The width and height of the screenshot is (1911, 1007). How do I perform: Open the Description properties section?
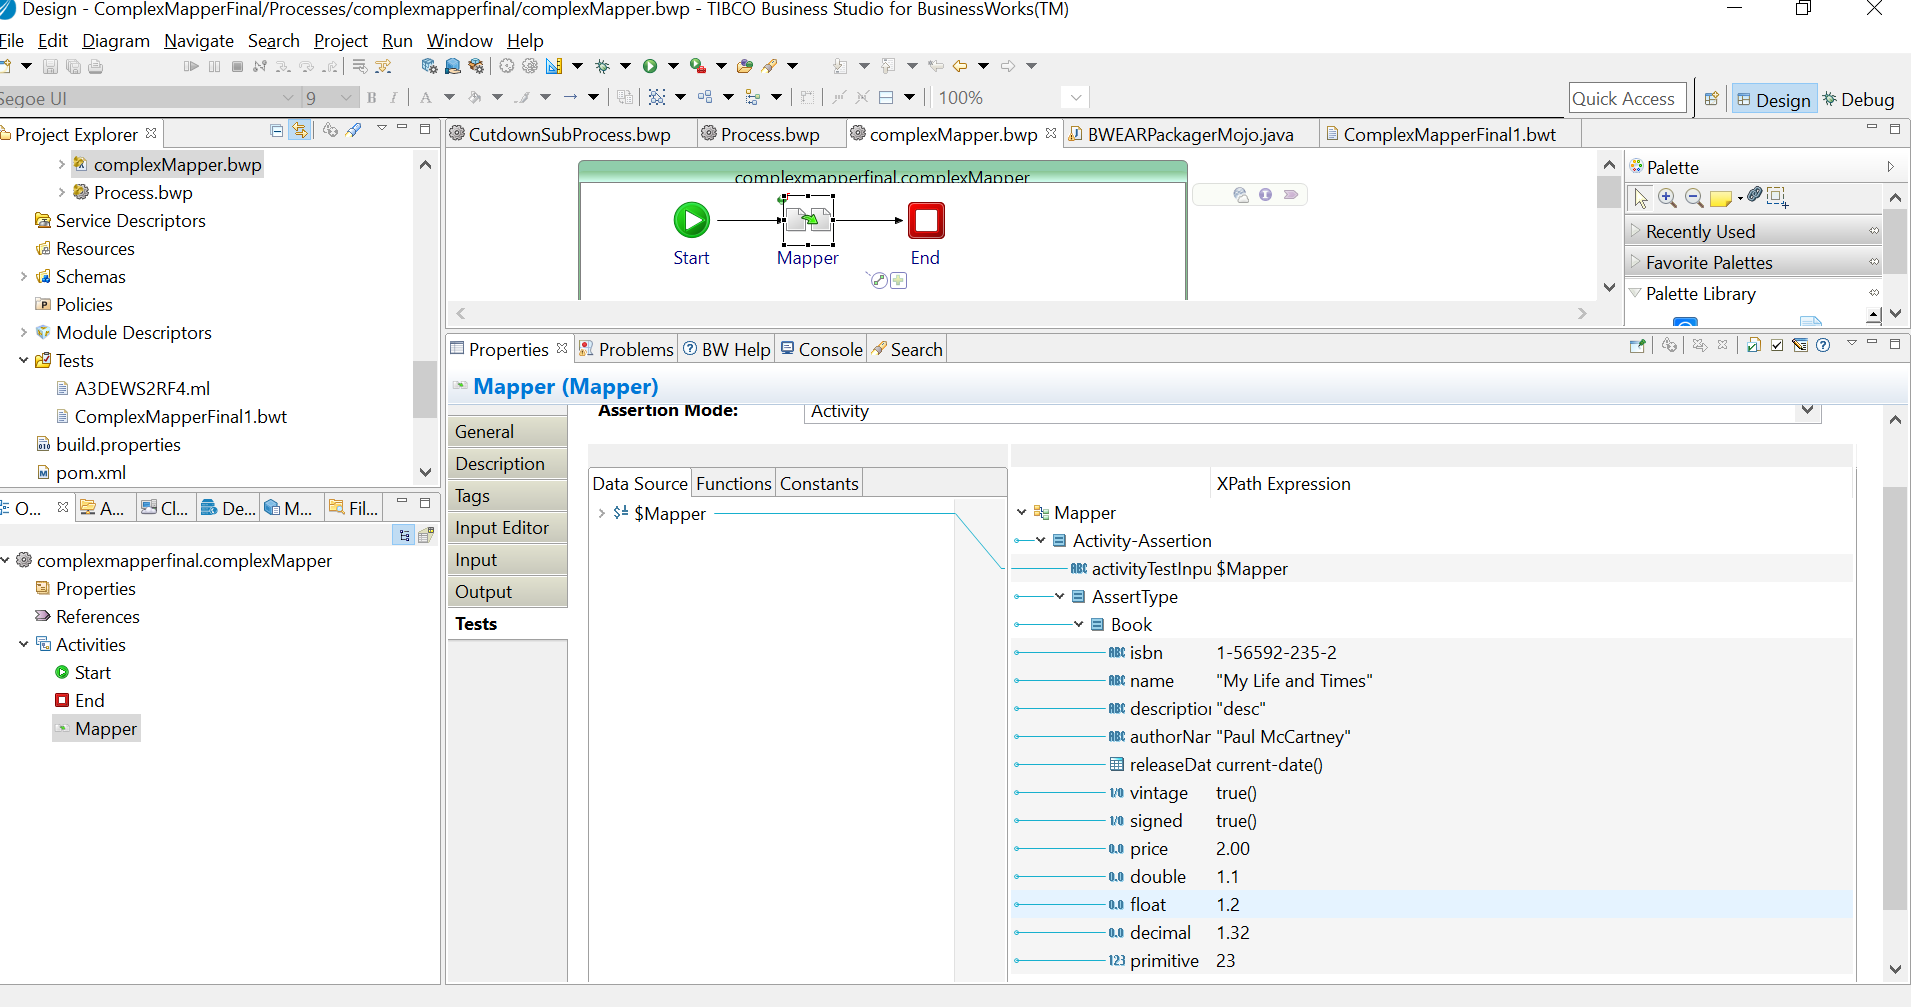pos(507,464)
